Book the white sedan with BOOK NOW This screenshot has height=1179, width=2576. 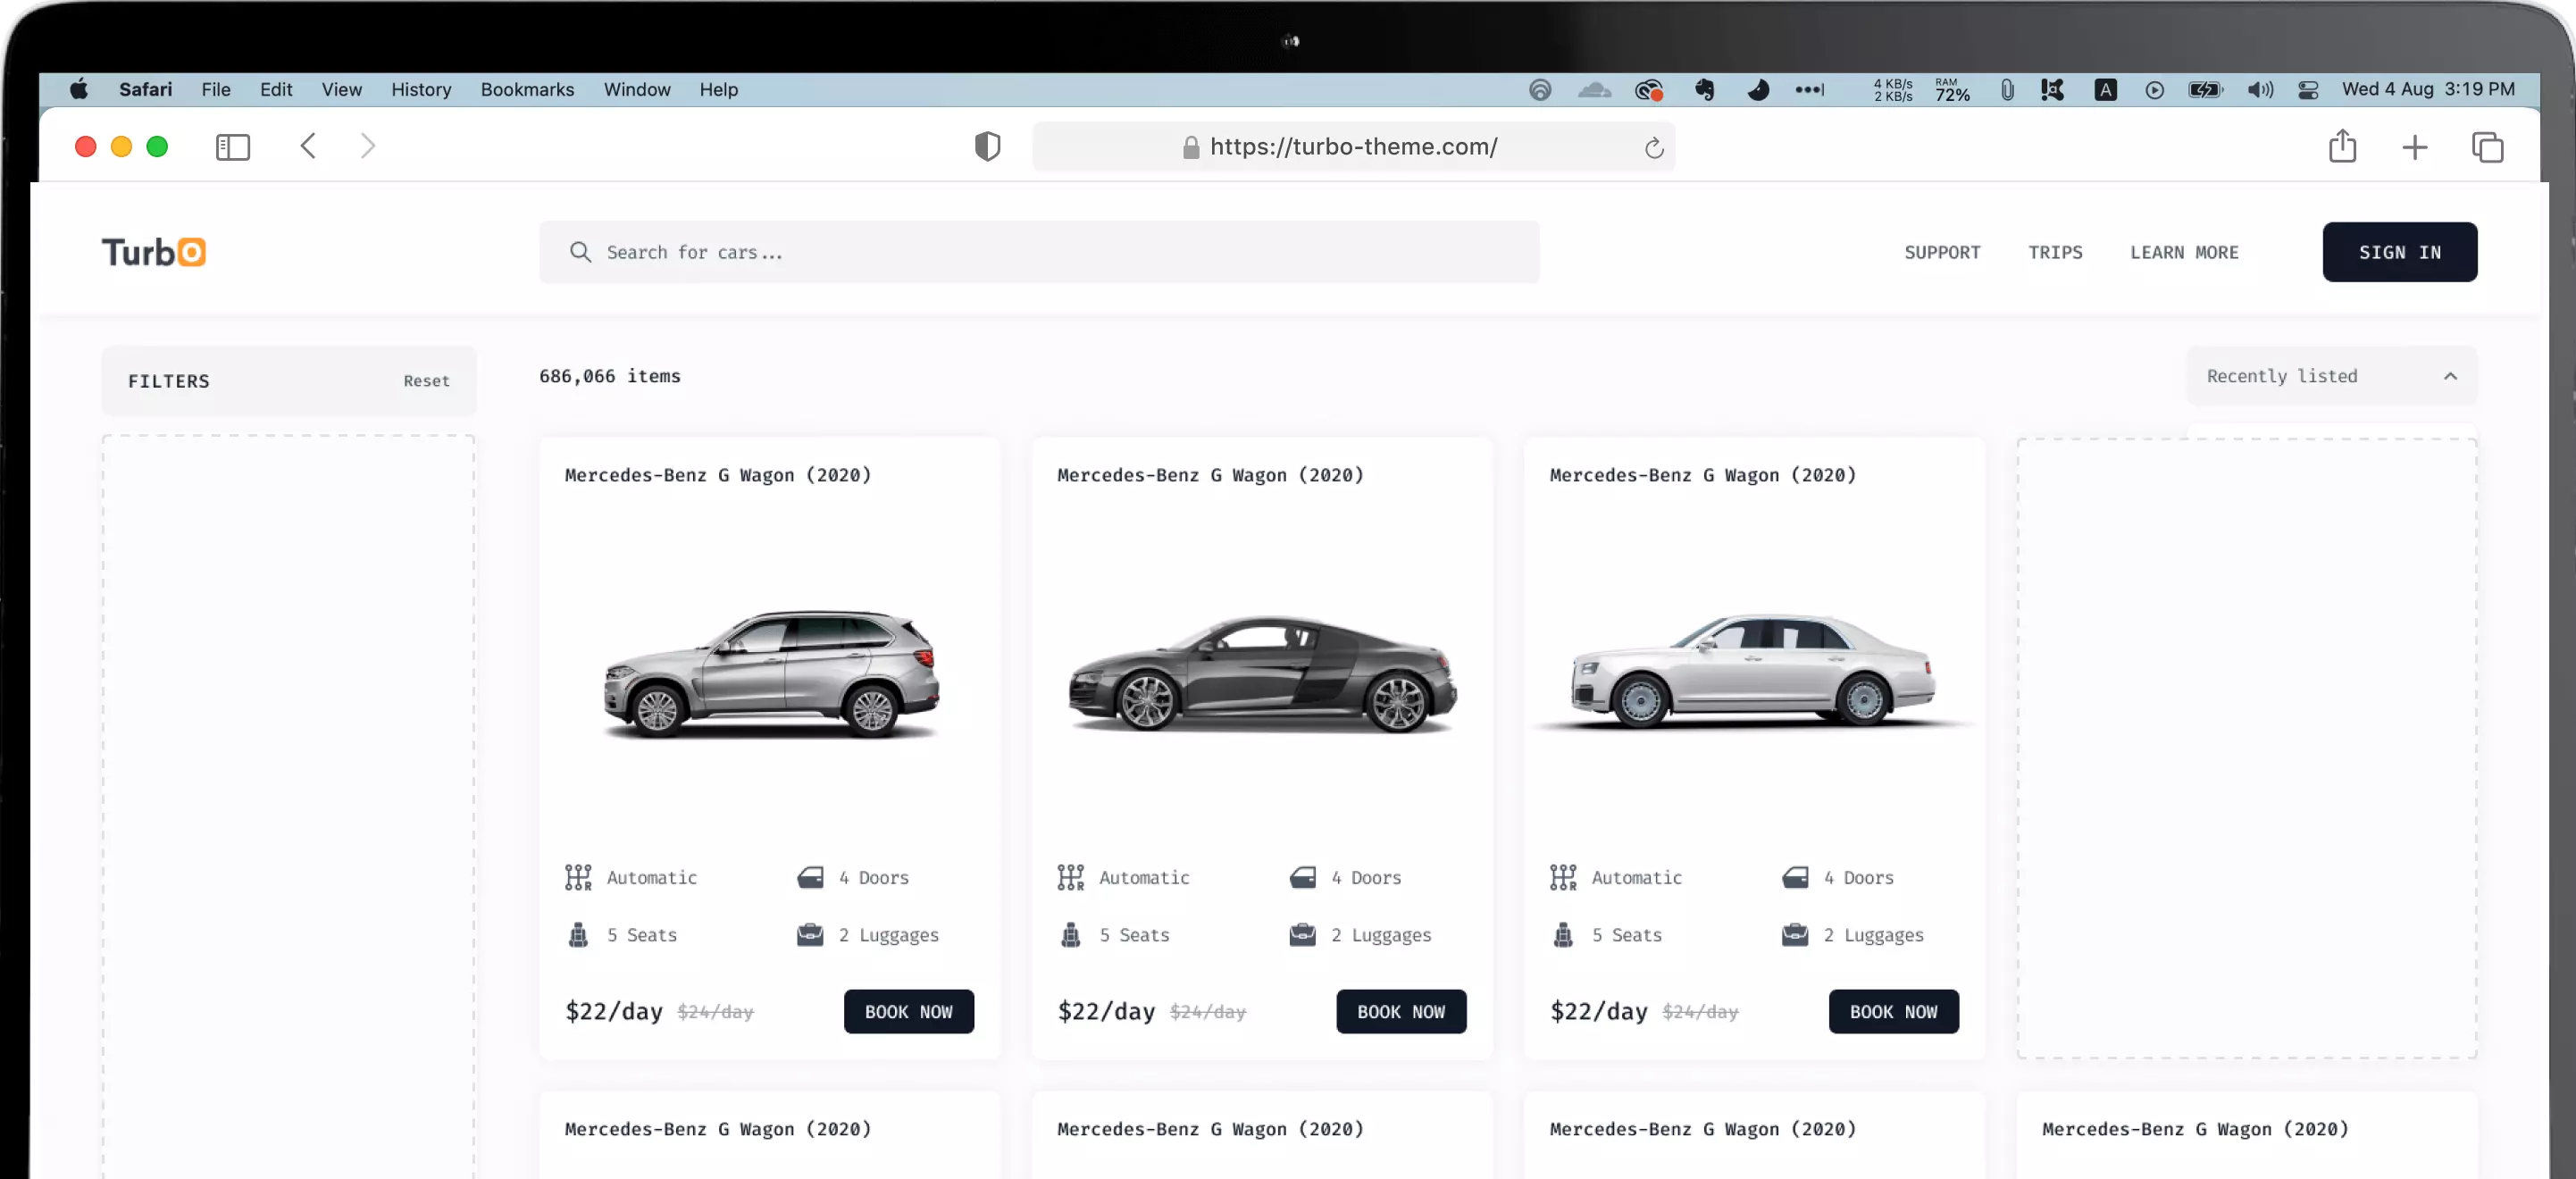pyautogui.click(x=1893, y=1011)
